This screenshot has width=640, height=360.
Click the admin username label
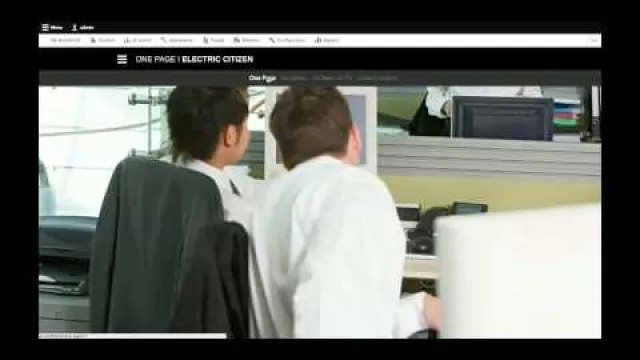click(x=87, y=27)
